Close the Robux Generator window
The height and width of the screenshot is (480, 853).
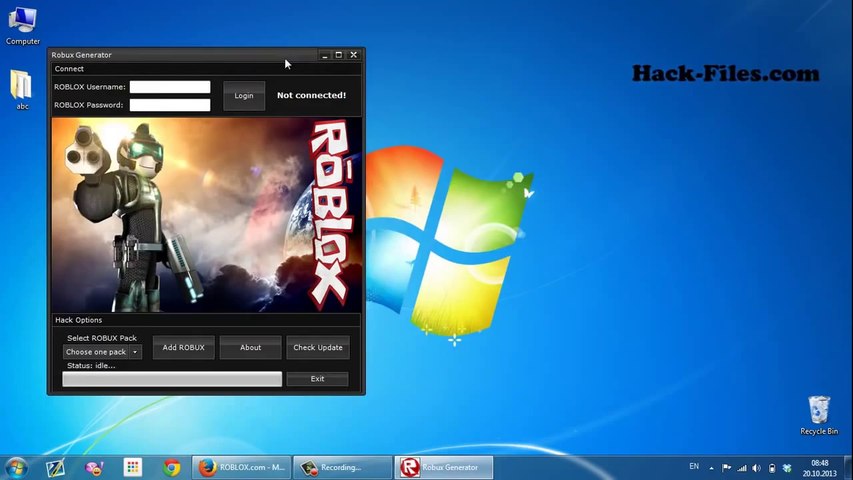tap(354, 55)
